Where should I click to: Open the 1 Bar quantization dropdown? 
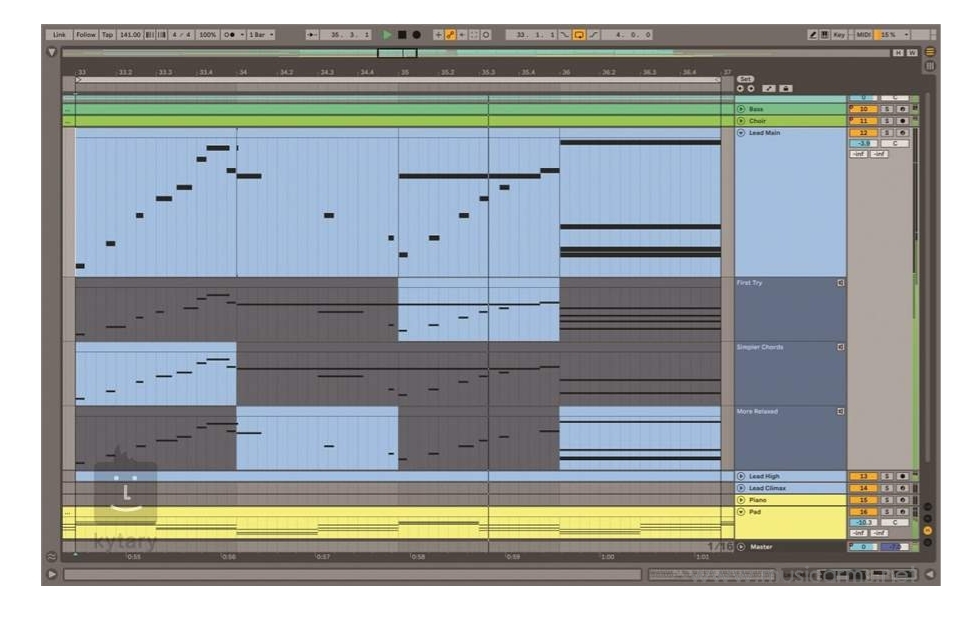tap(262, 35)
